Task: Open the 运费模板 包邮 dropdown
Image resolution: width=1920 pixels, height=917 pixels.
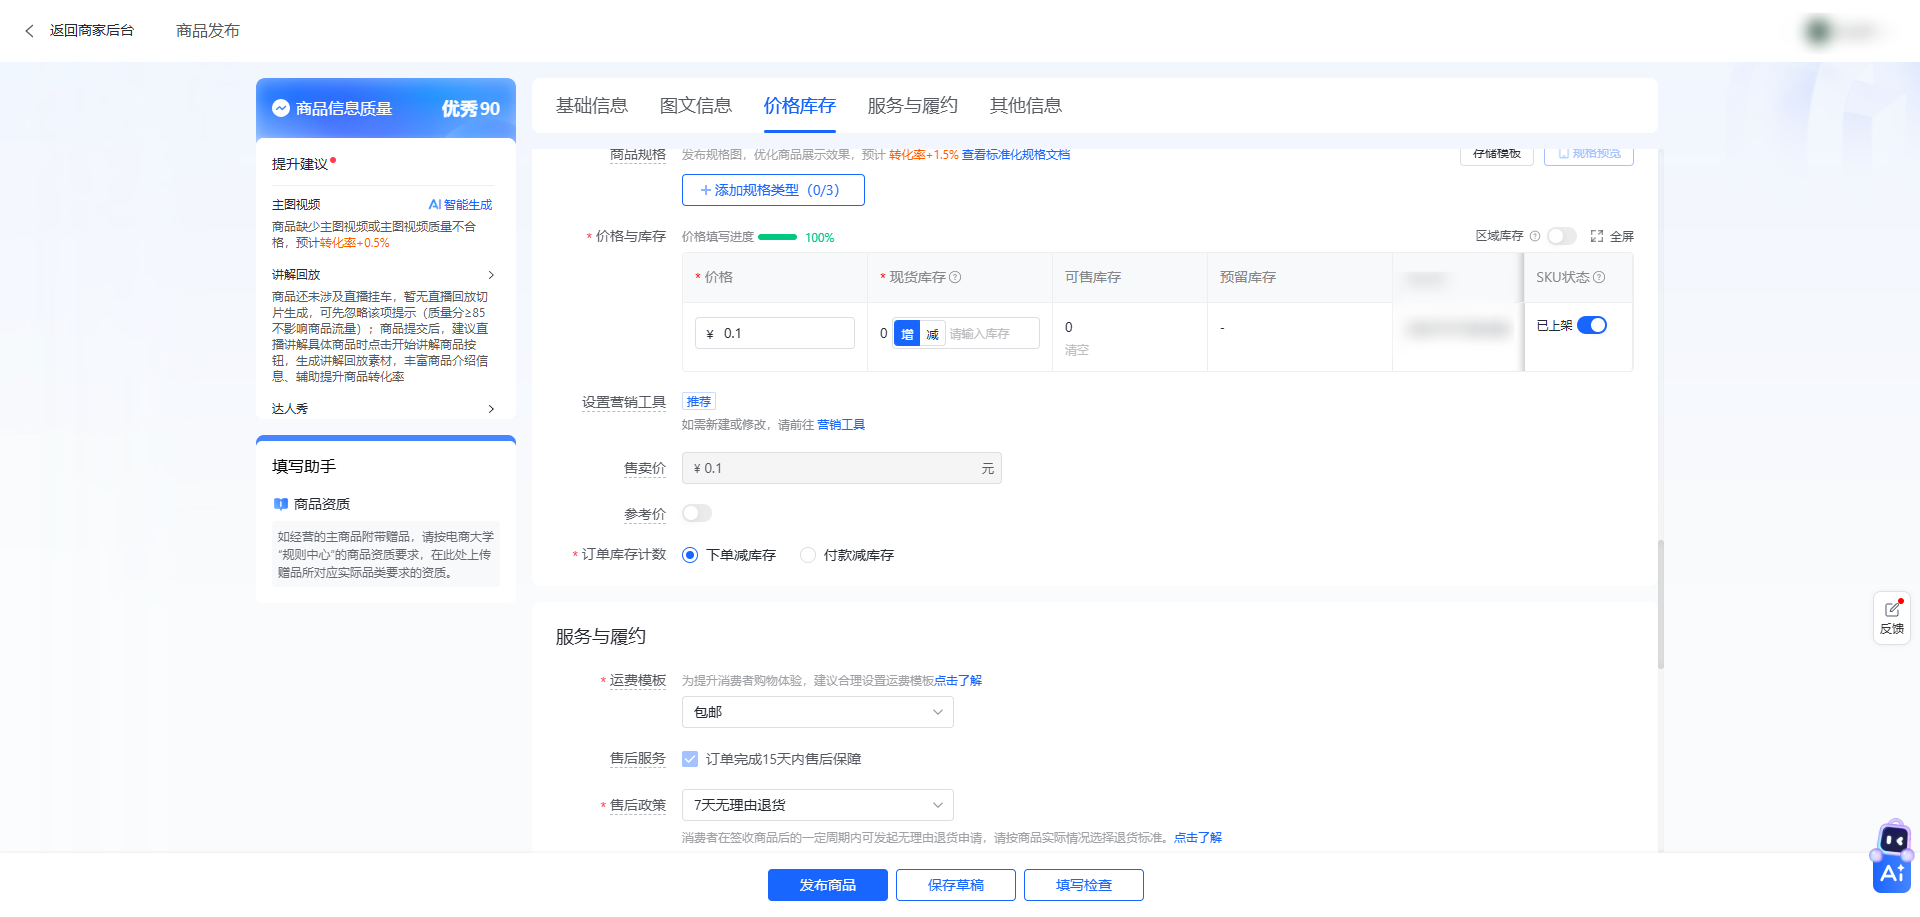Action: click(x=817, y=712)
